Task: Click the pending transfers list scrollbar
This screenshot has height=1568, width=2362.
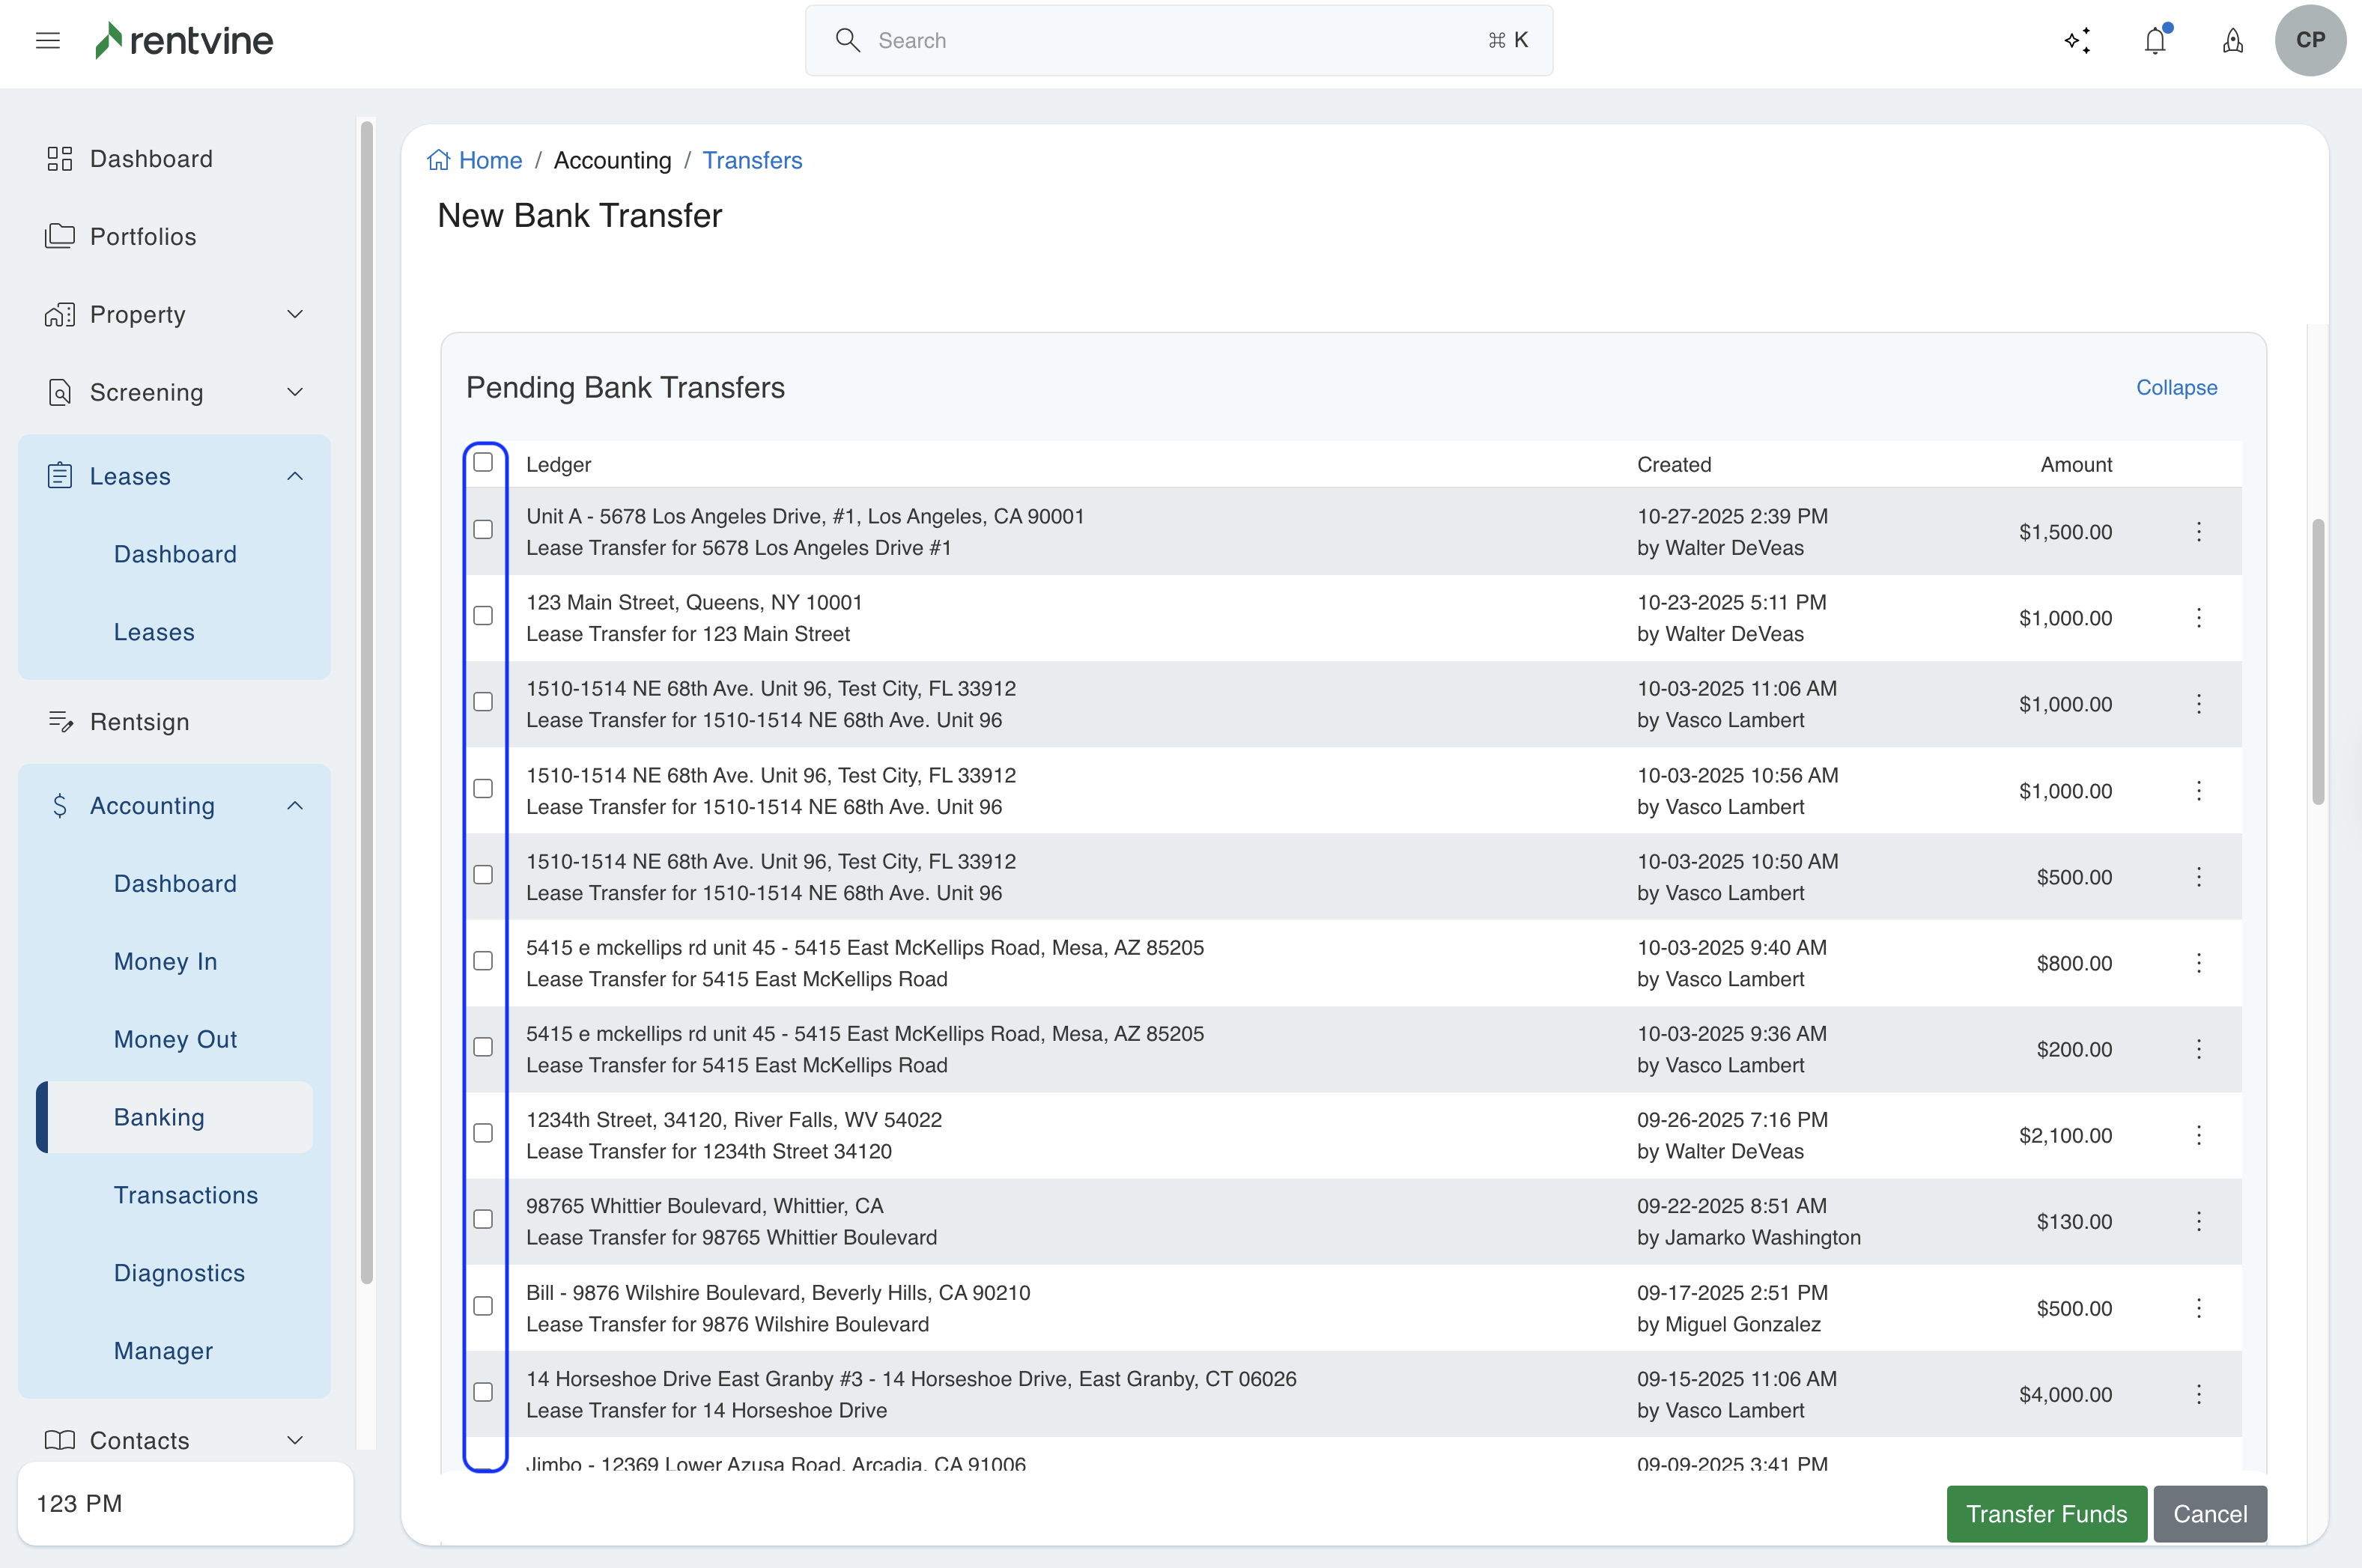Action: [x=2317, y=661]
